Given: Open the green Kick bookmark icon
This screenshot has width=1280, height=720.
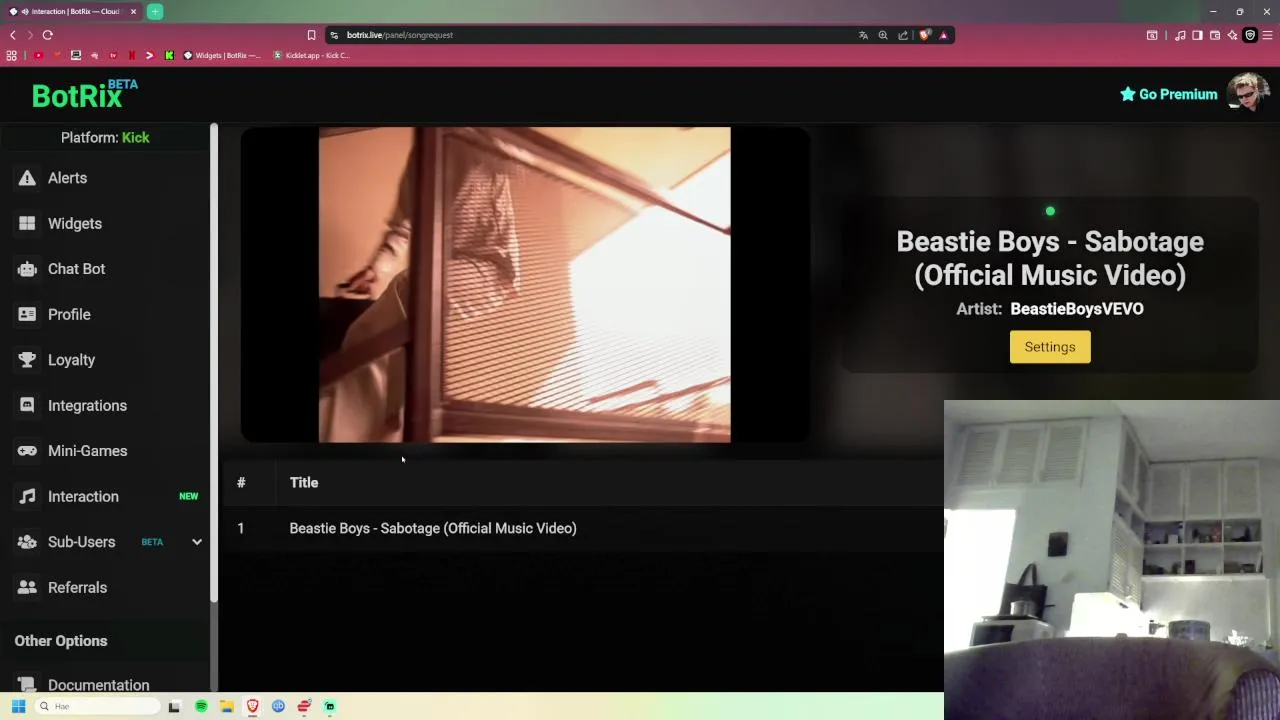Looking at the screenshot, I should [x=169, y=55].
